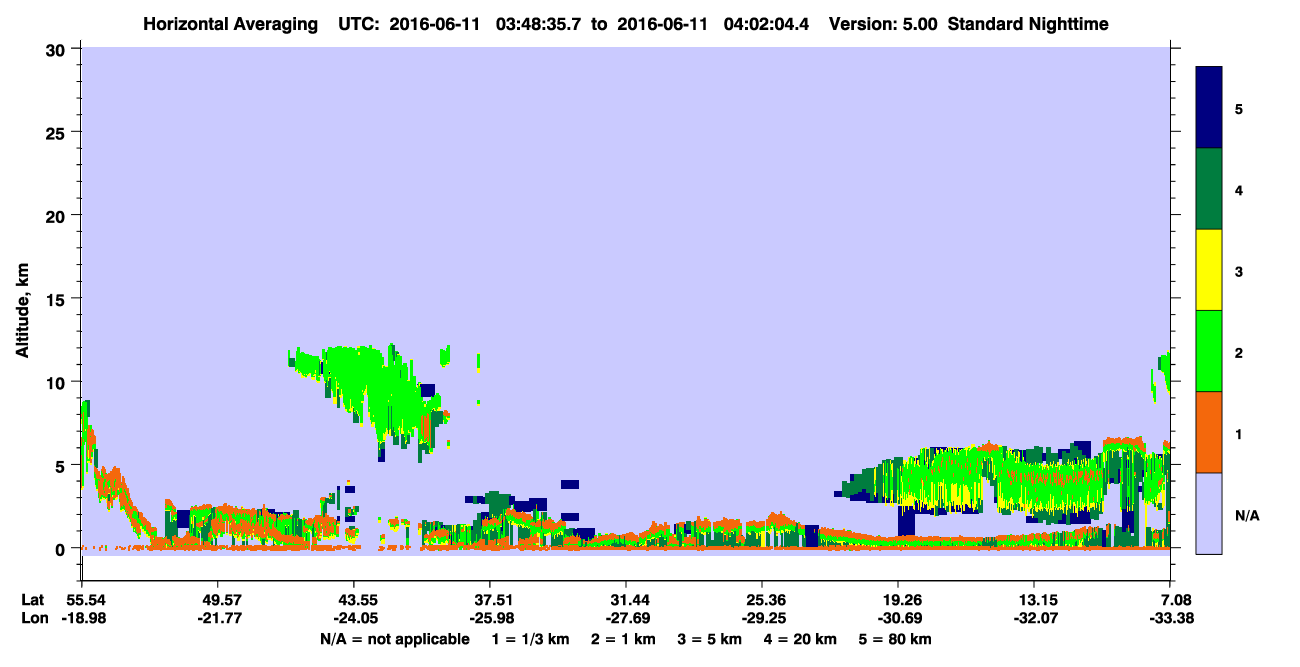Click the 20 altitude tick label

(58, 216)
